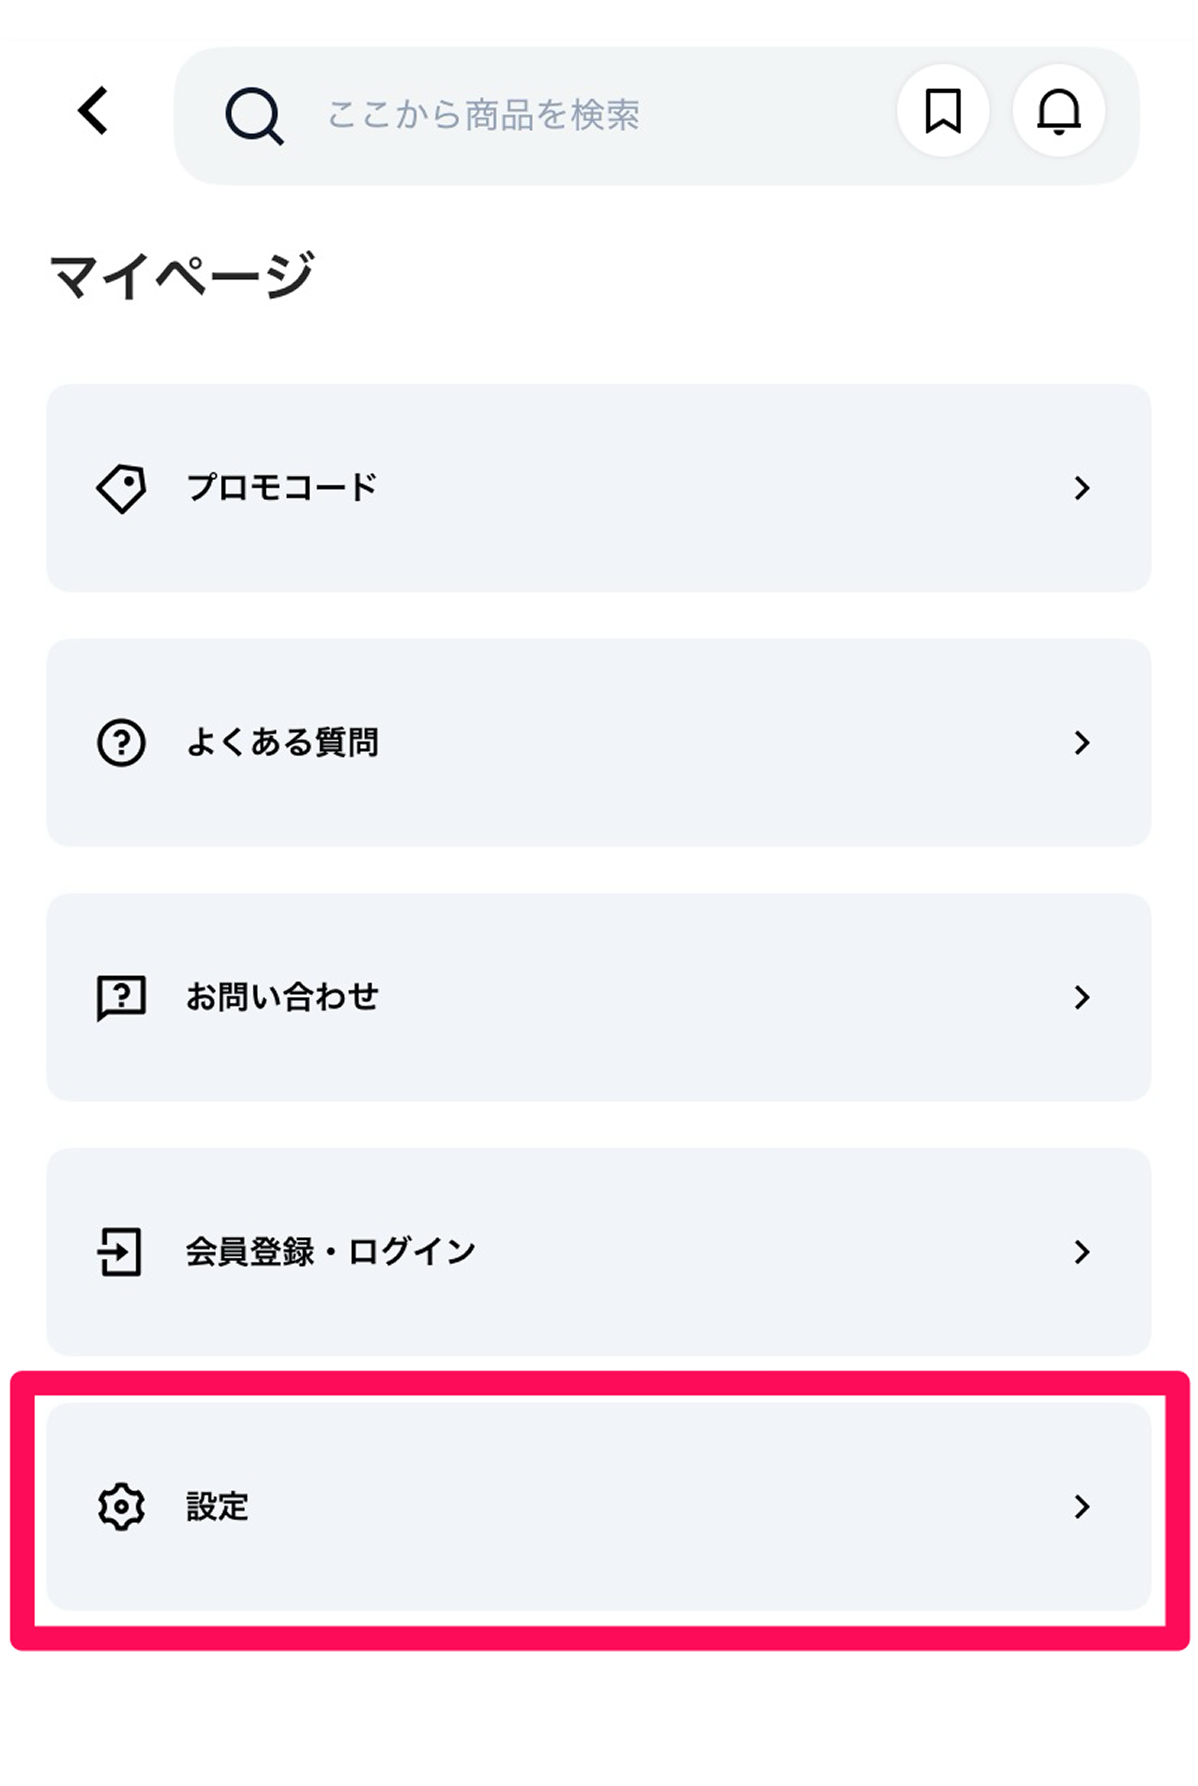Expand the お問い合わせ row chevron
Screen dimensions: 1198x1786
(x=1081, y=998)
